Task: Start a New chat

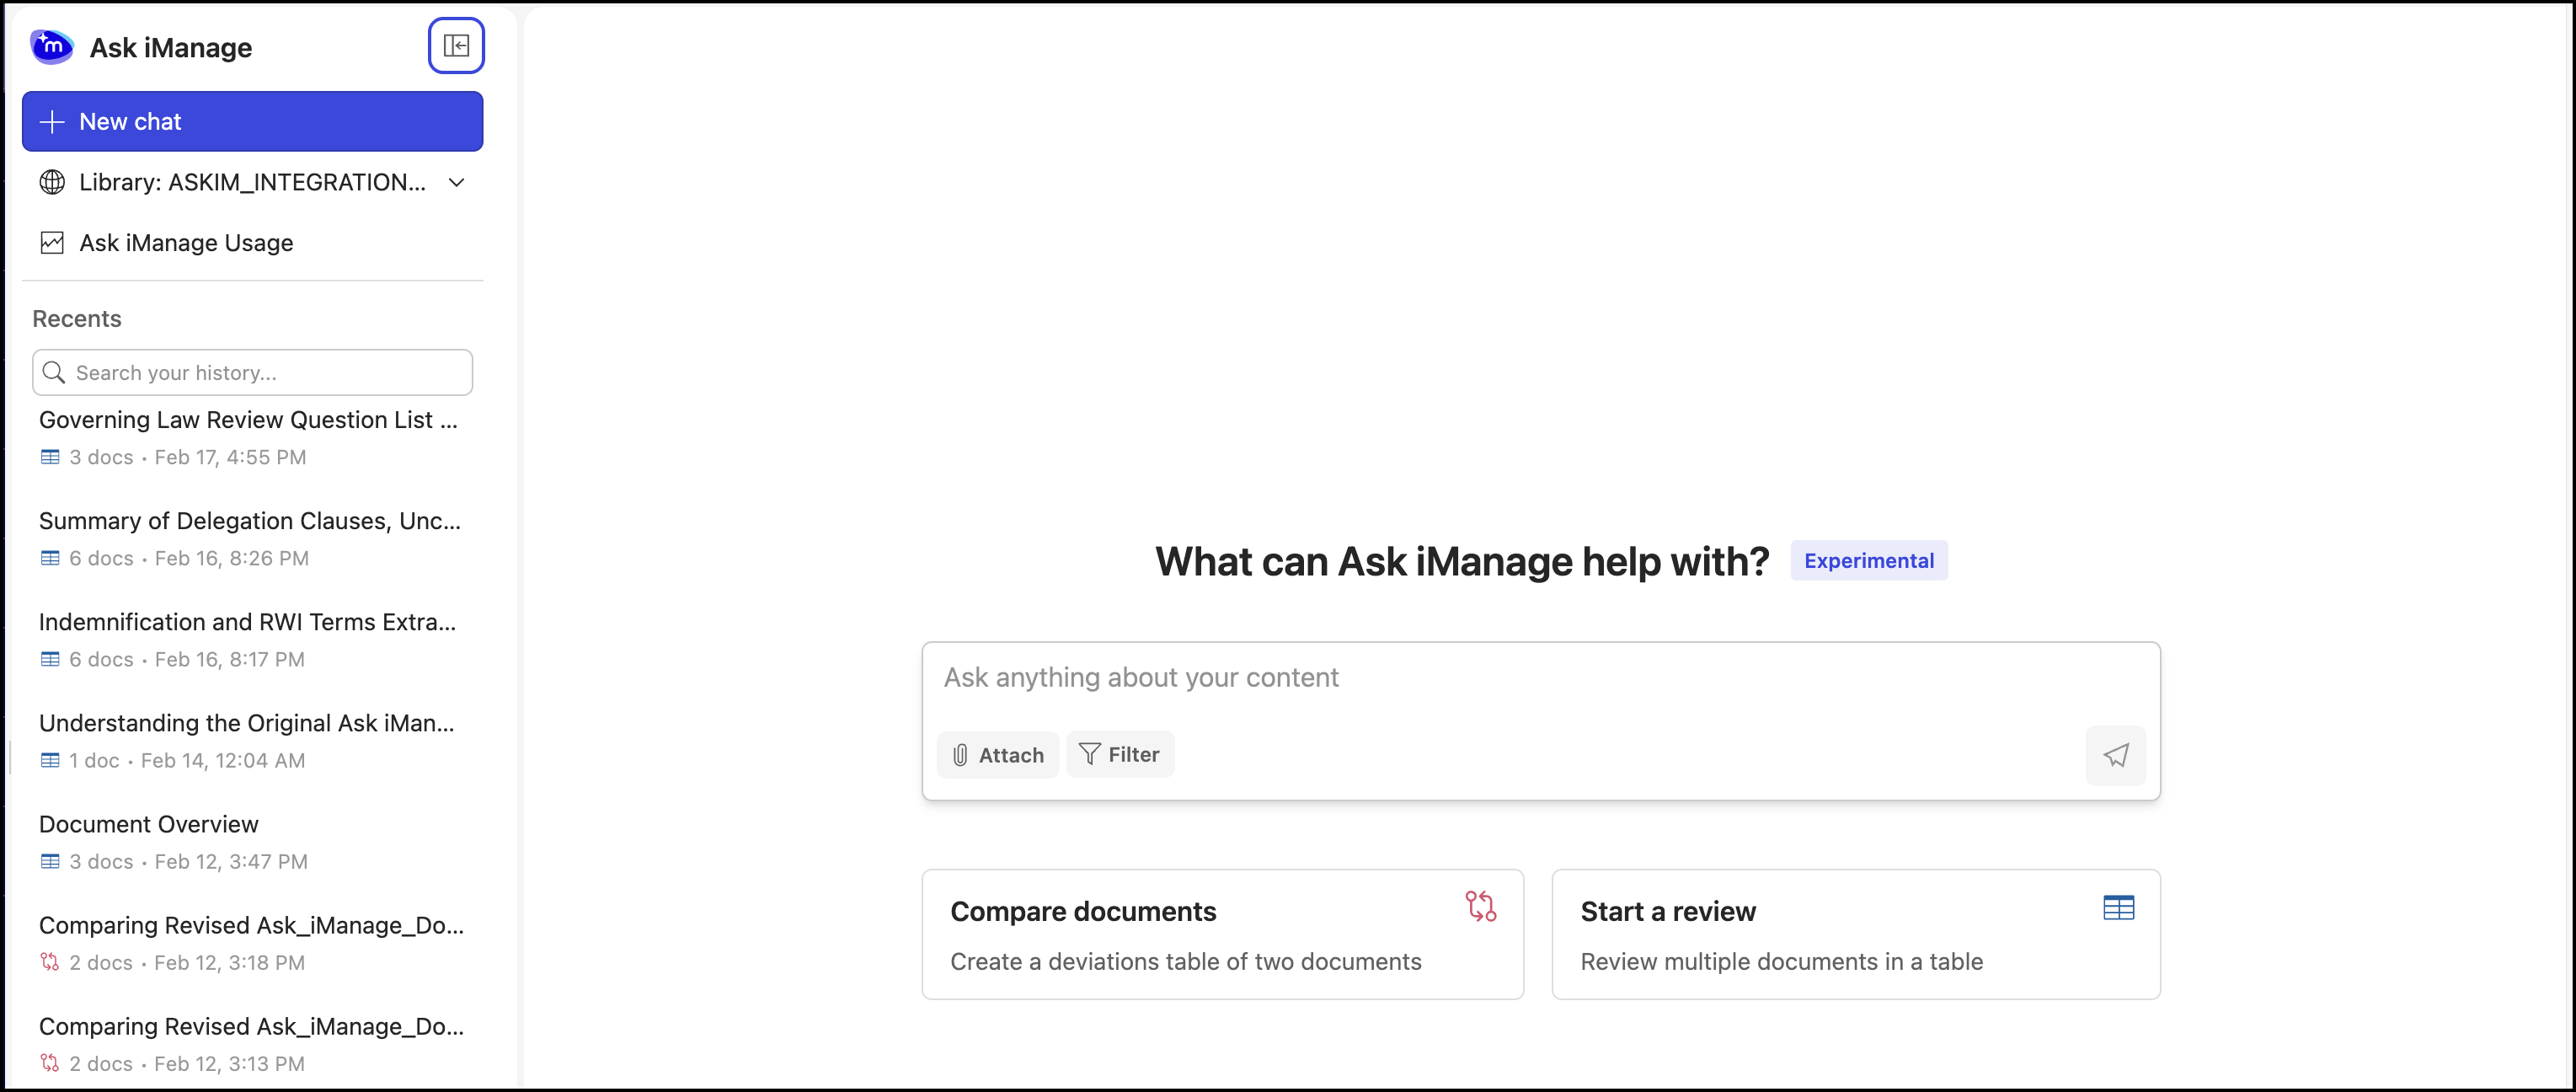Action: click(252, 122)
